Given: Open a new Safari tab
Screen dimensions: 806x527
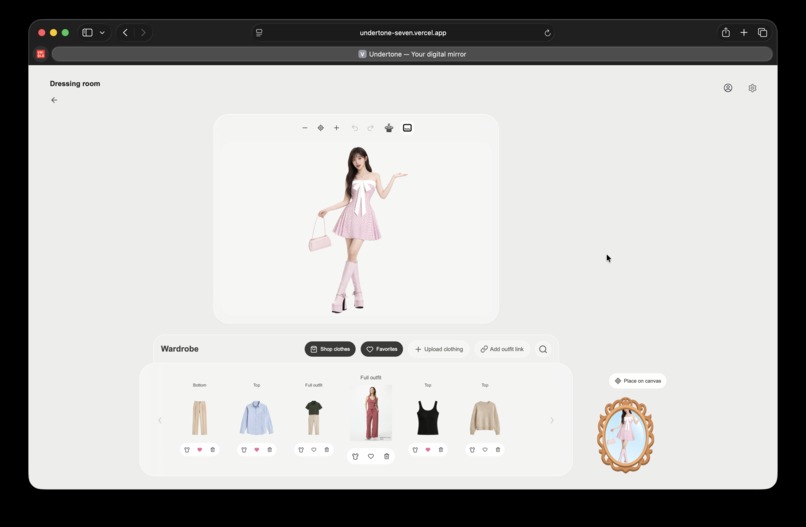Looking at the screenshot, I should pos(744,32).
